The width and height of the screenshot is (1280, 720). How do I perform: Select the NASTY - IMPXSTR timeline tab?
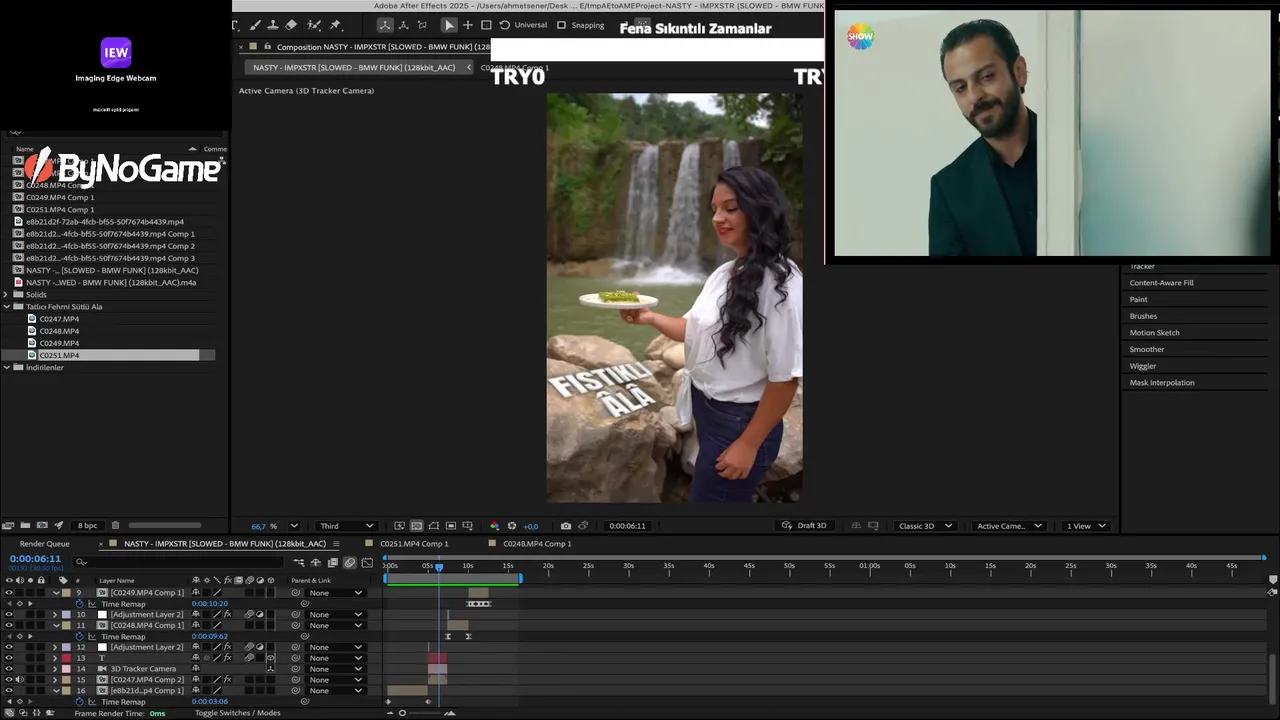click(225, 544)
